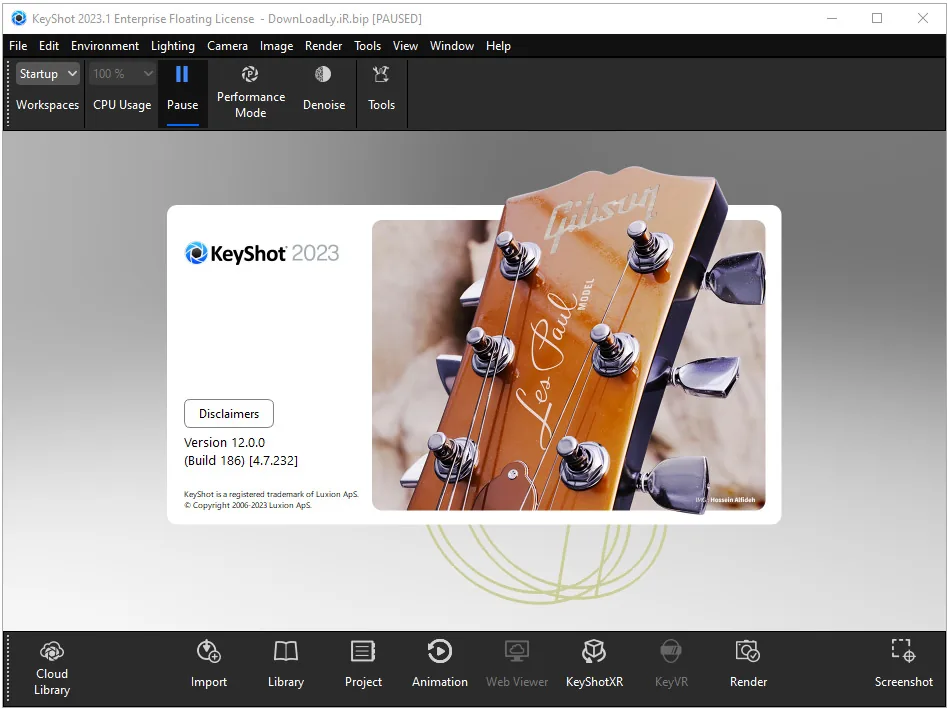948x709 pixels.
Task: Open the Environment menu
Action: click(105, 46)
